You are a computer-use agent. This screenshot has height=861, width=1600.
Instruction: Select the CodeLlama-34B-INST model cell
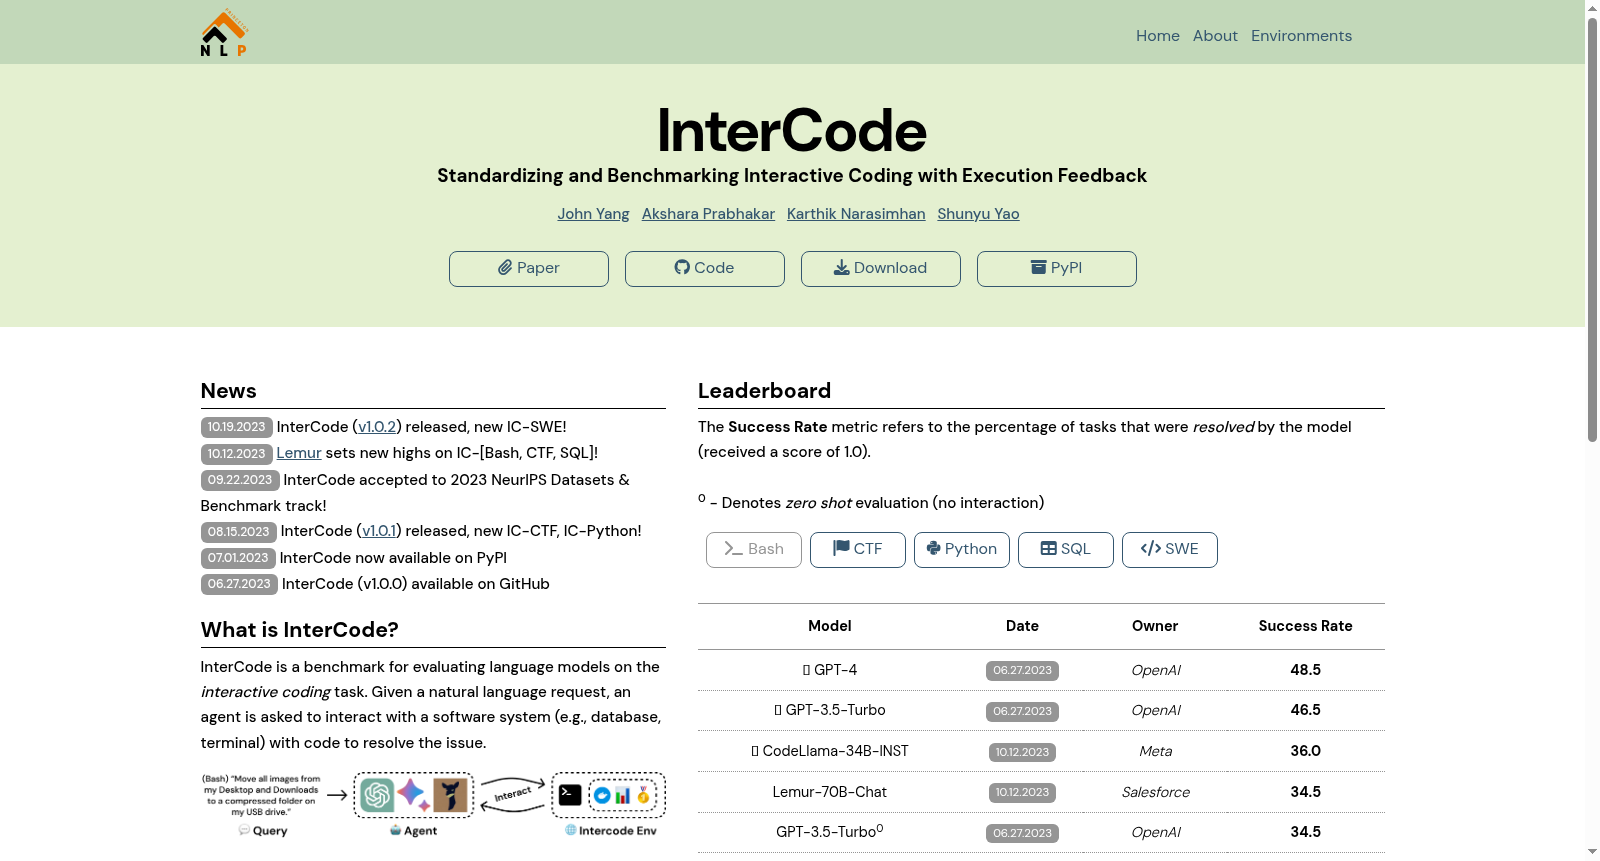(830, 751)
